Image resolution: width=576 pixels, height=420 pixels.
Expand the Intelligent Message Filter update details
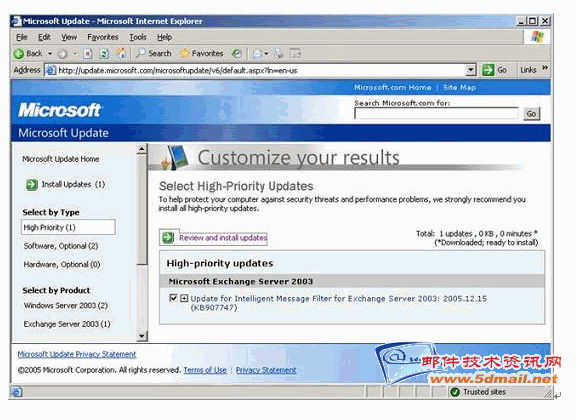[x=184, y=298]
